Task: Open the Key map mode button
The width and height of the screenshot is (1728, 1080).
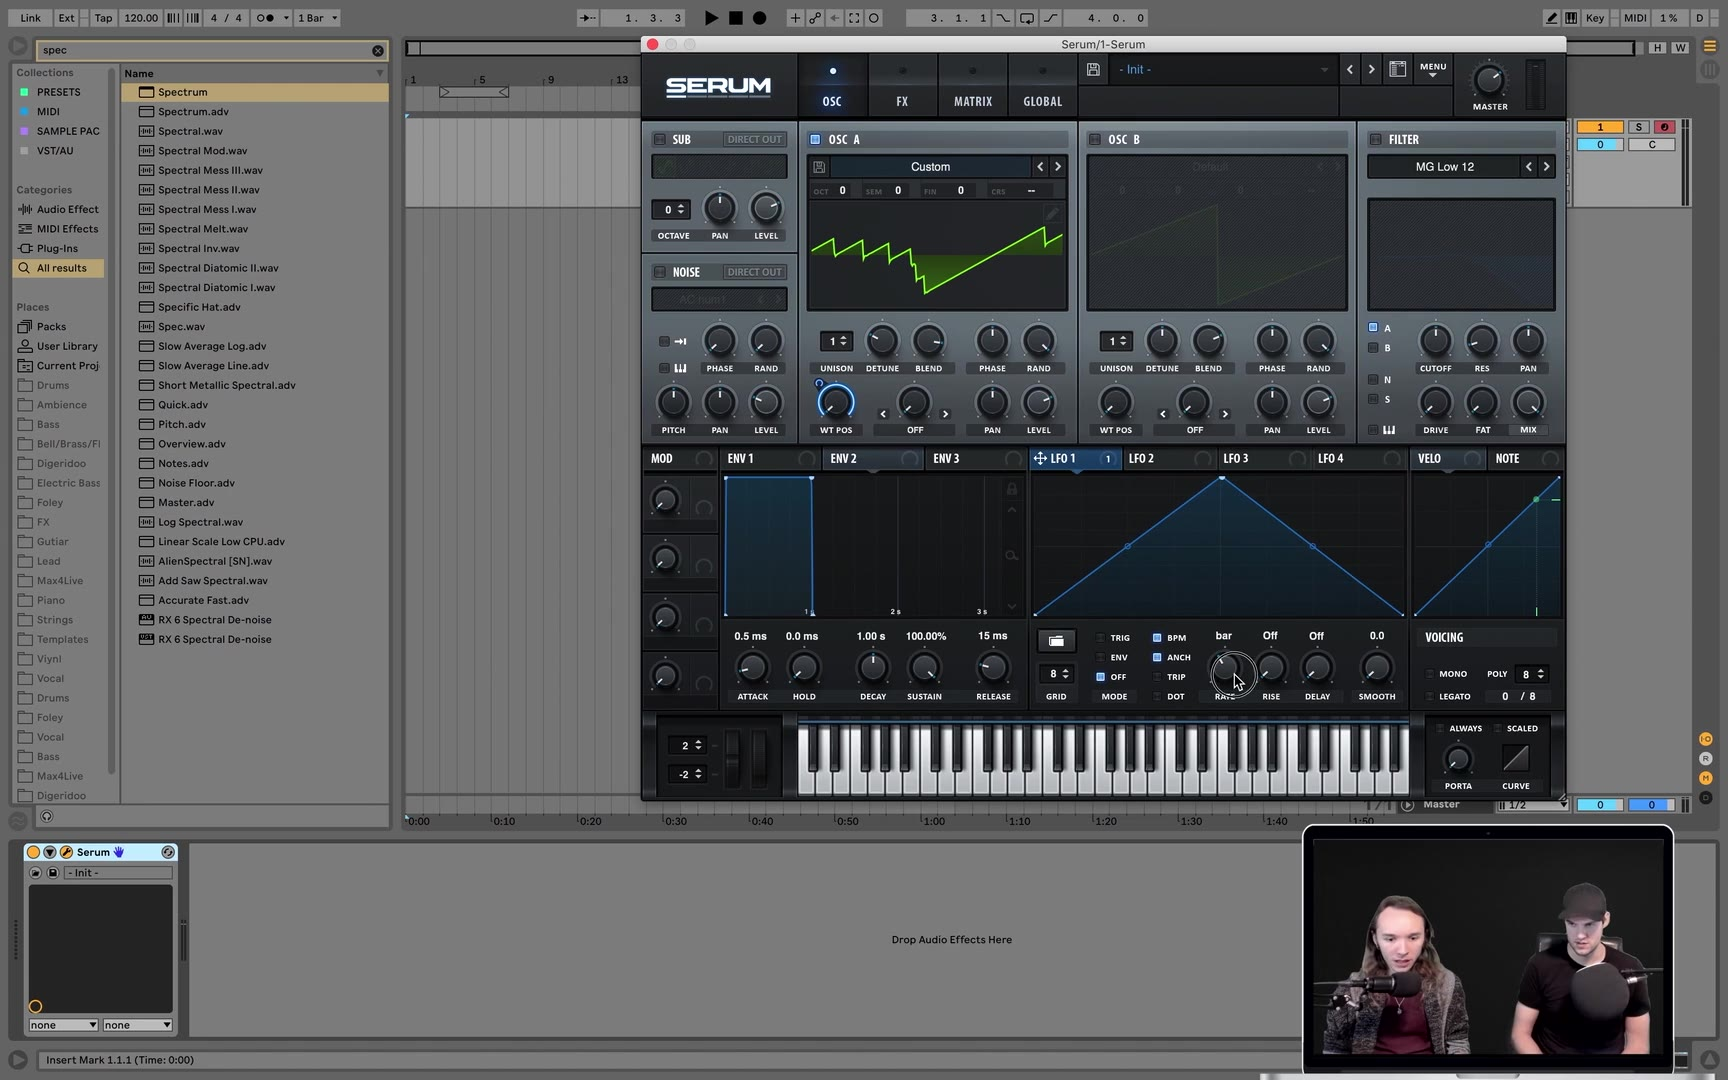Action: coord(1595,18)
